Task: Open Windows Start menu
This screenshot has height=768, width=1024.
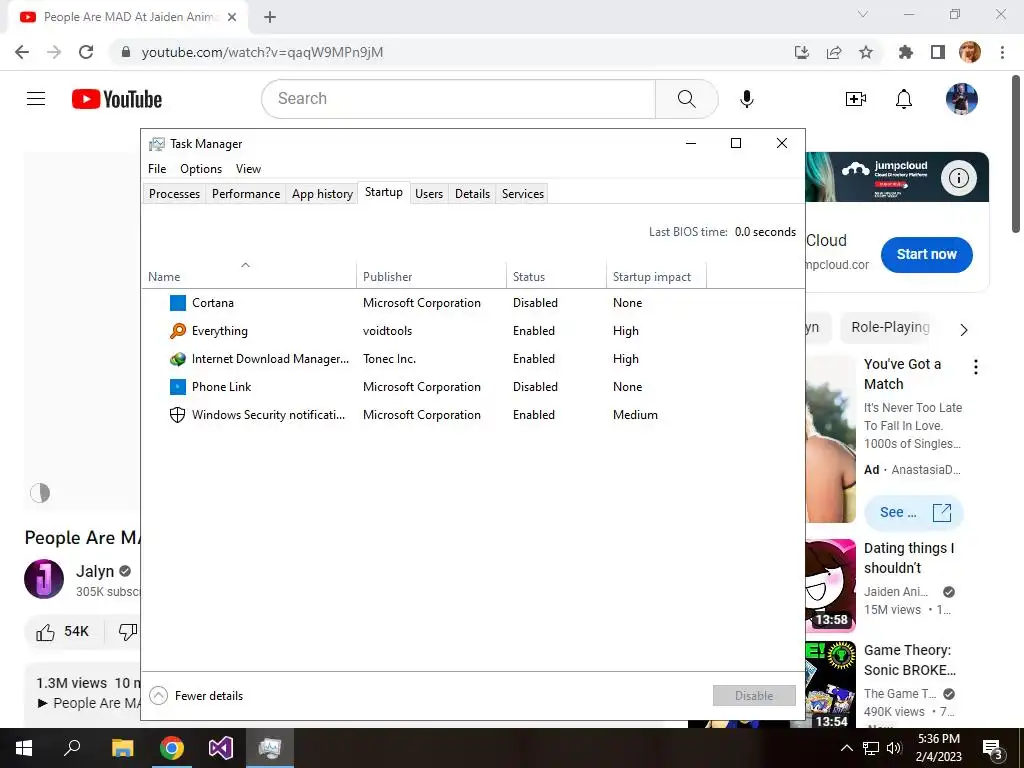Action: click(24, 748)
